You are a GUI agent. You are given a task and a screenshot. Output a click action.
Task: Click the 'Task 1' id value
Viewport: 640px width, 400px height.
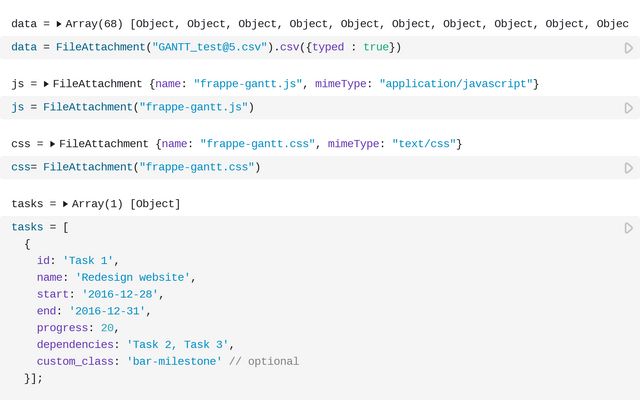[x=88, y=261]
